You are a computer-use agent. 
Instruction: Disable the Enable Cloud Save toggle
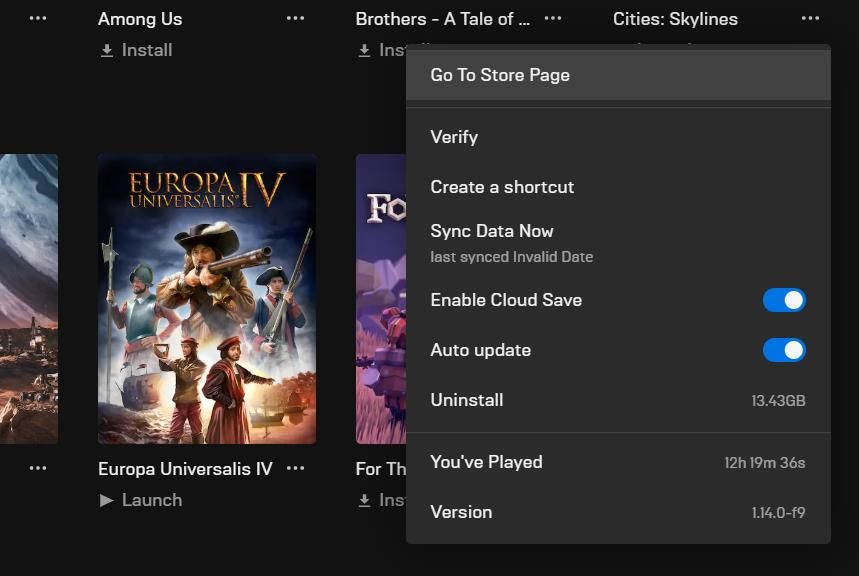[784, 299]
